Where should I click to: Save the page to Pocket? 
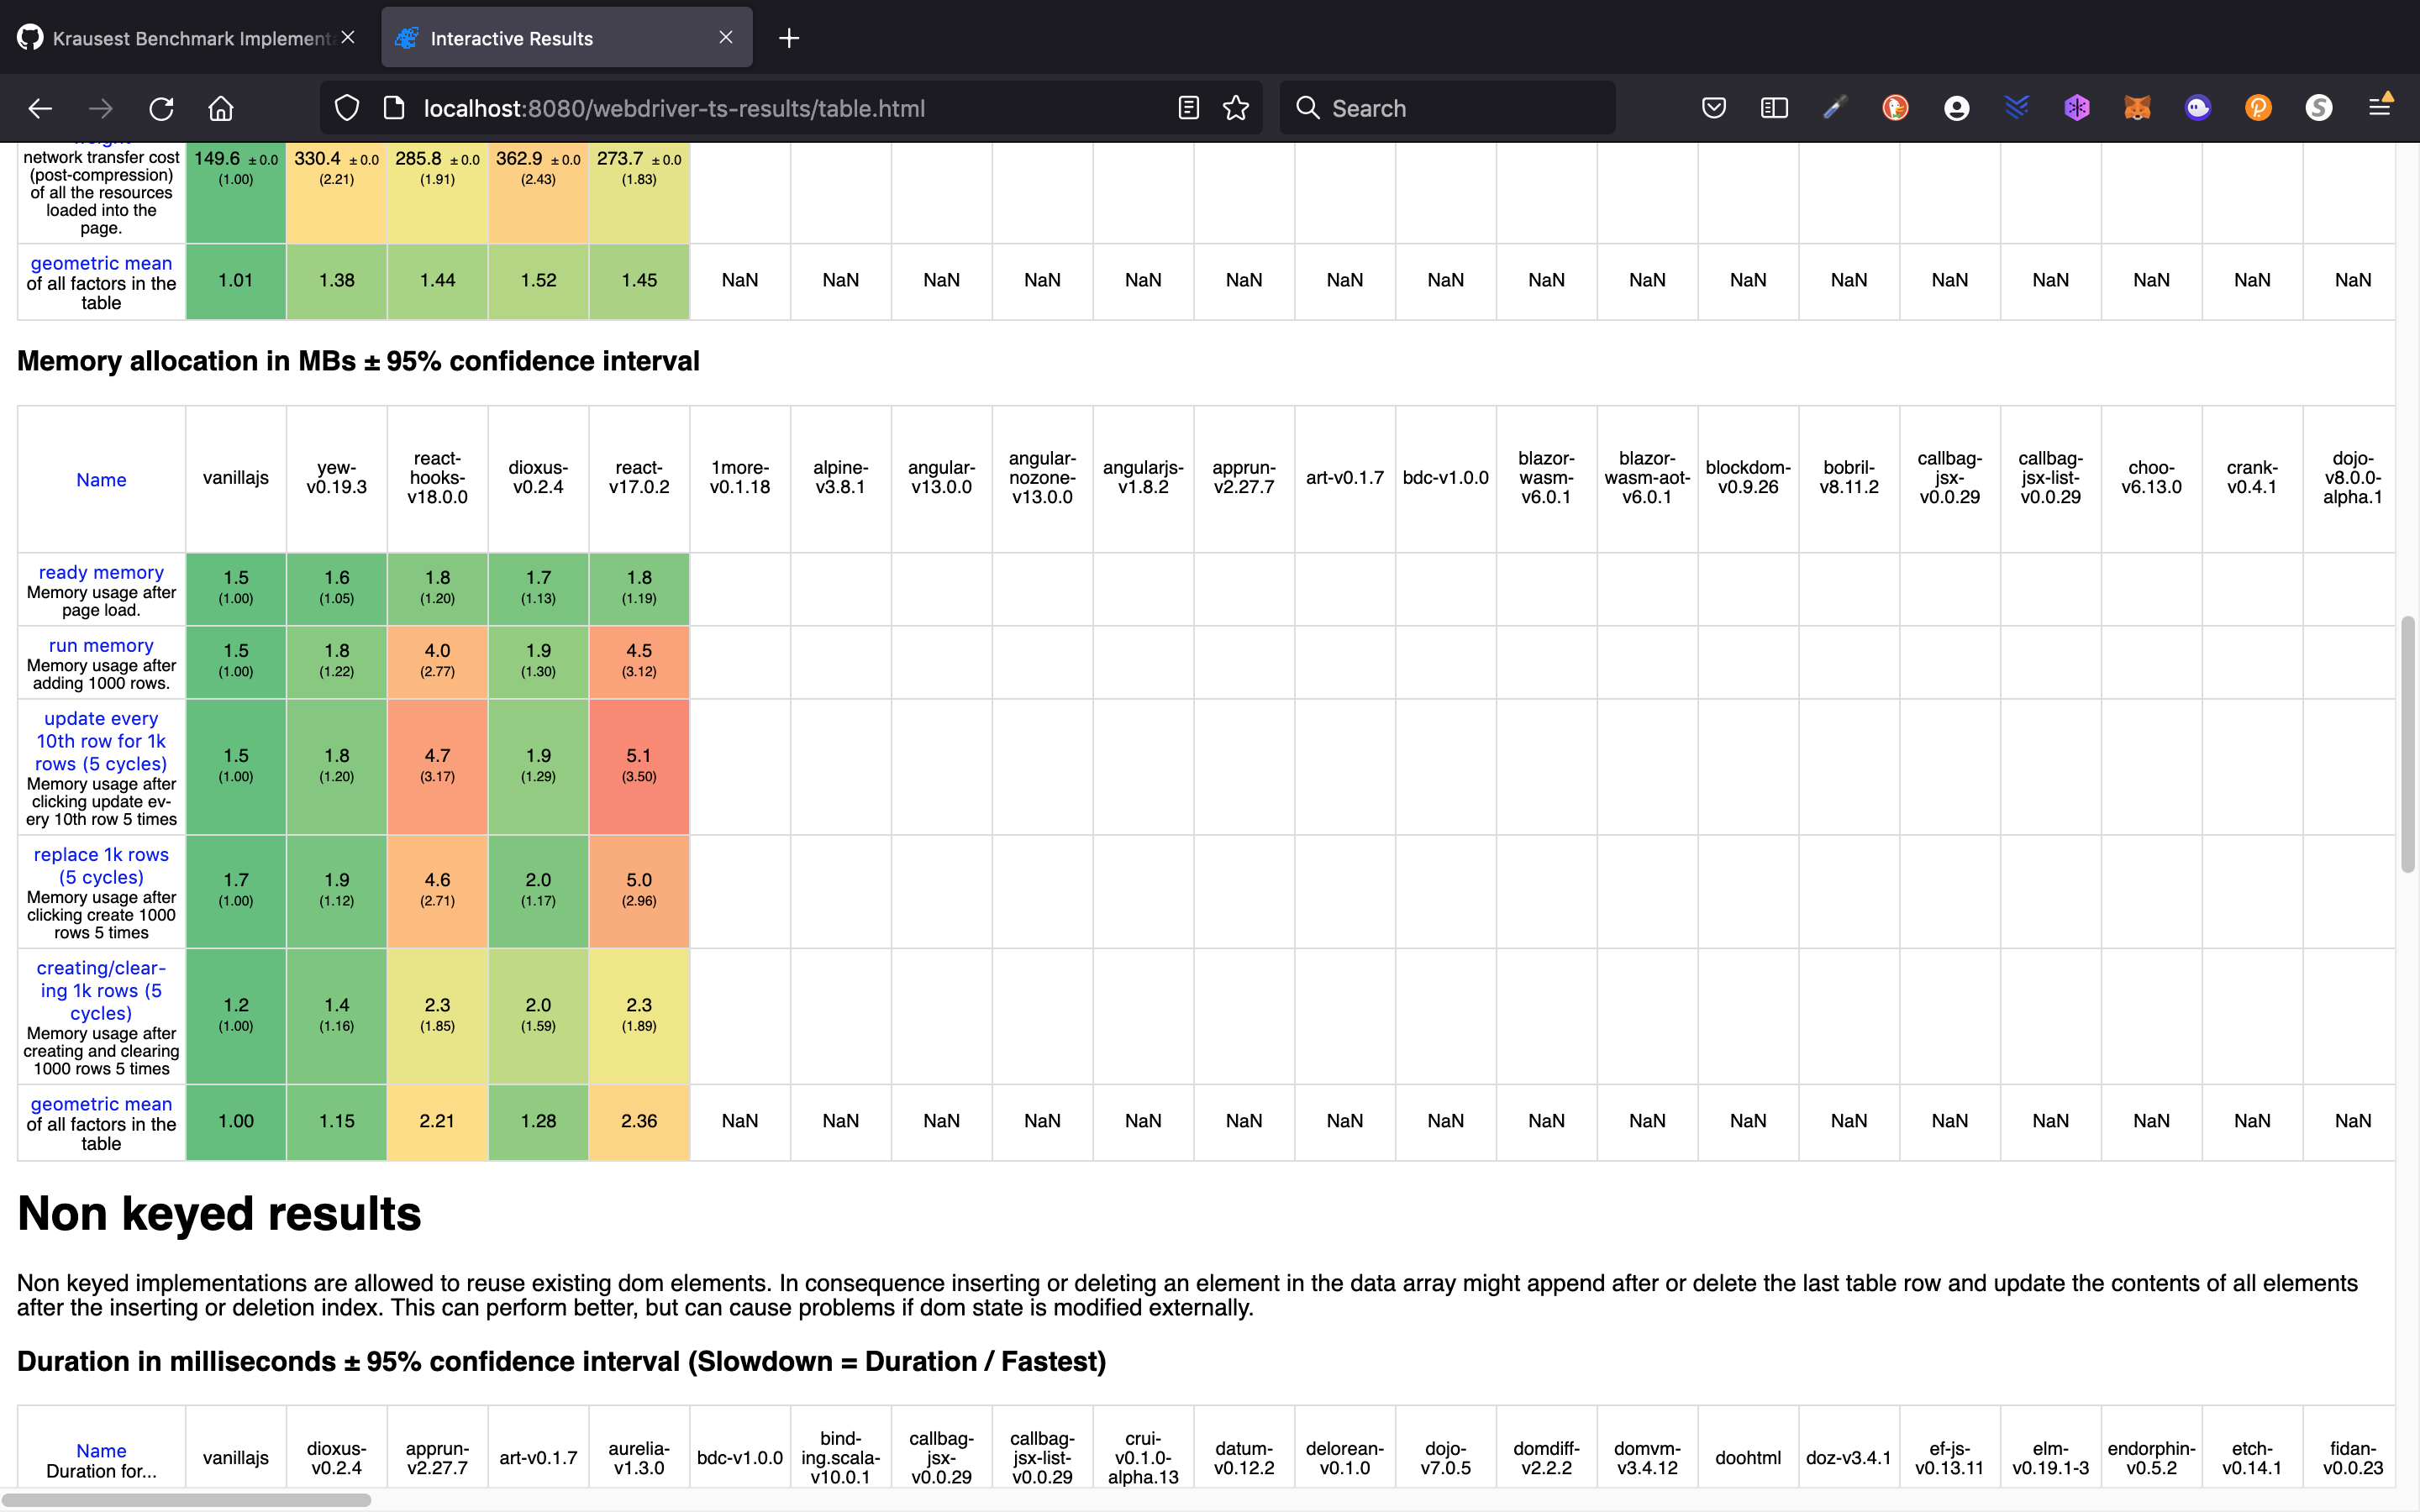(1713, 108)
